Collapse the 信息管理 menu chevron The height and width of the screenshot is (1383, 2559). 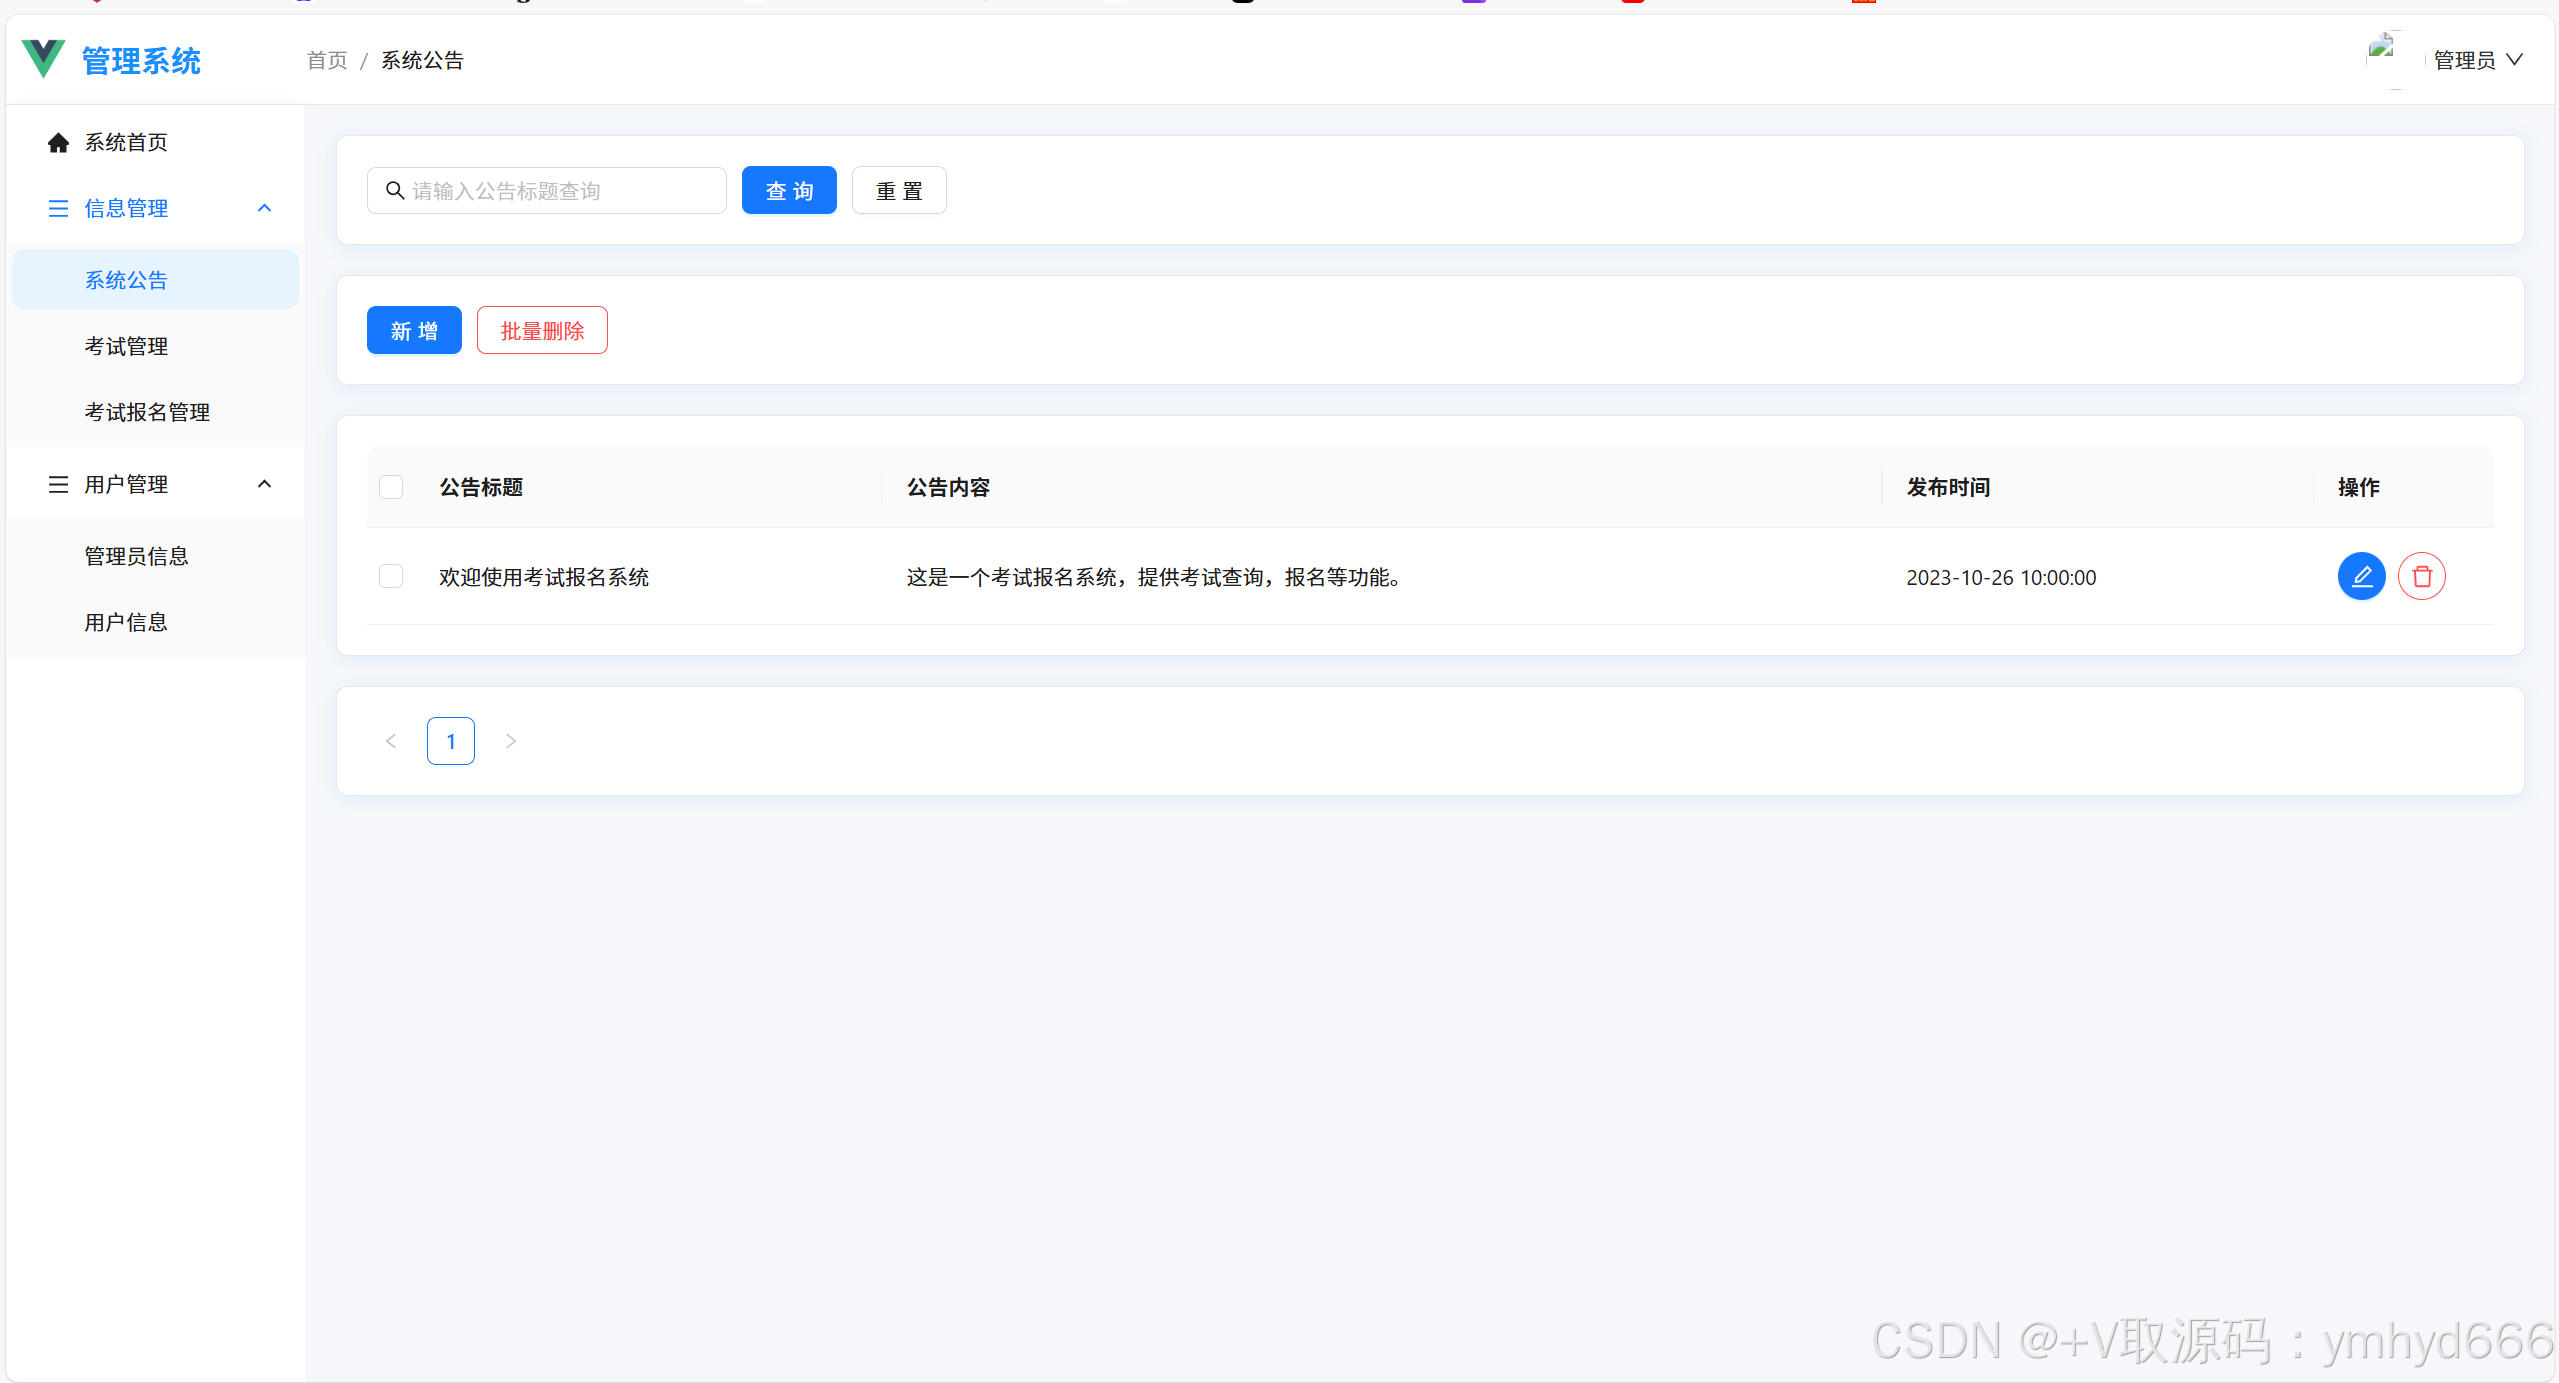(x=264, y=208)
